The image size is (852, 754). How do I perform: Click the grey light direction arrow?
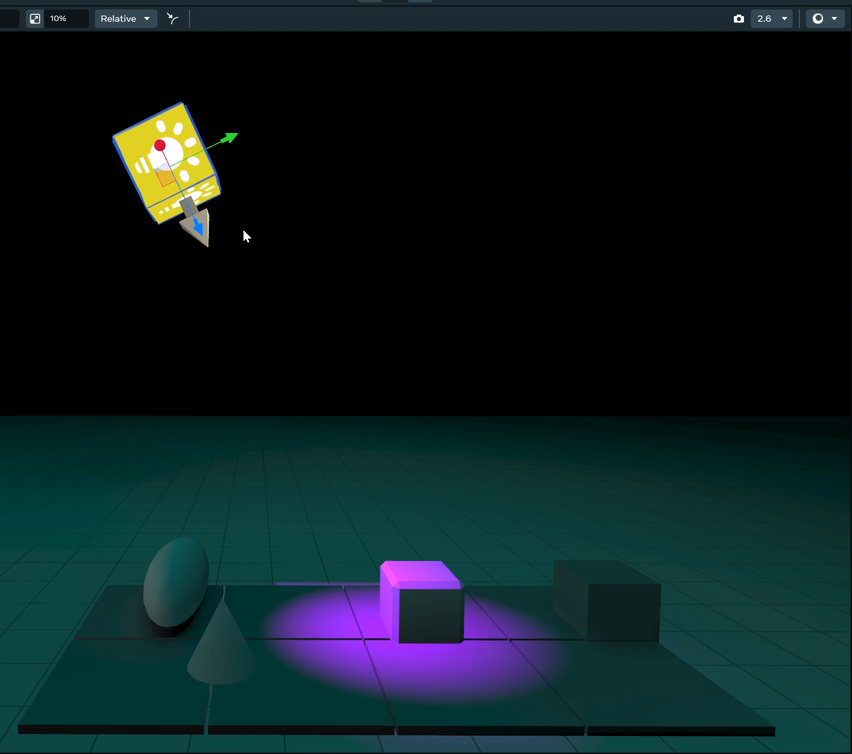tap(190, 208)
